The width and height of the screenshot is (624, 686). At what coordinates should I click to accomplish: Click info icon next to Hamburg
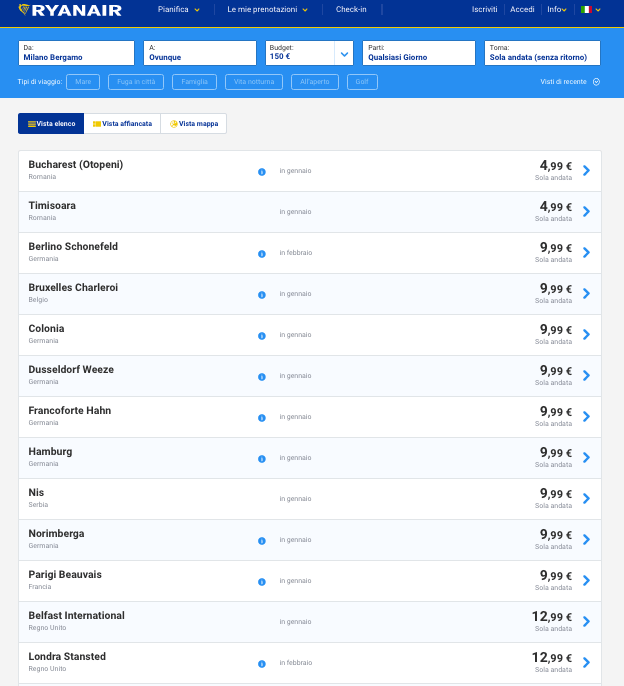(262, 458)
